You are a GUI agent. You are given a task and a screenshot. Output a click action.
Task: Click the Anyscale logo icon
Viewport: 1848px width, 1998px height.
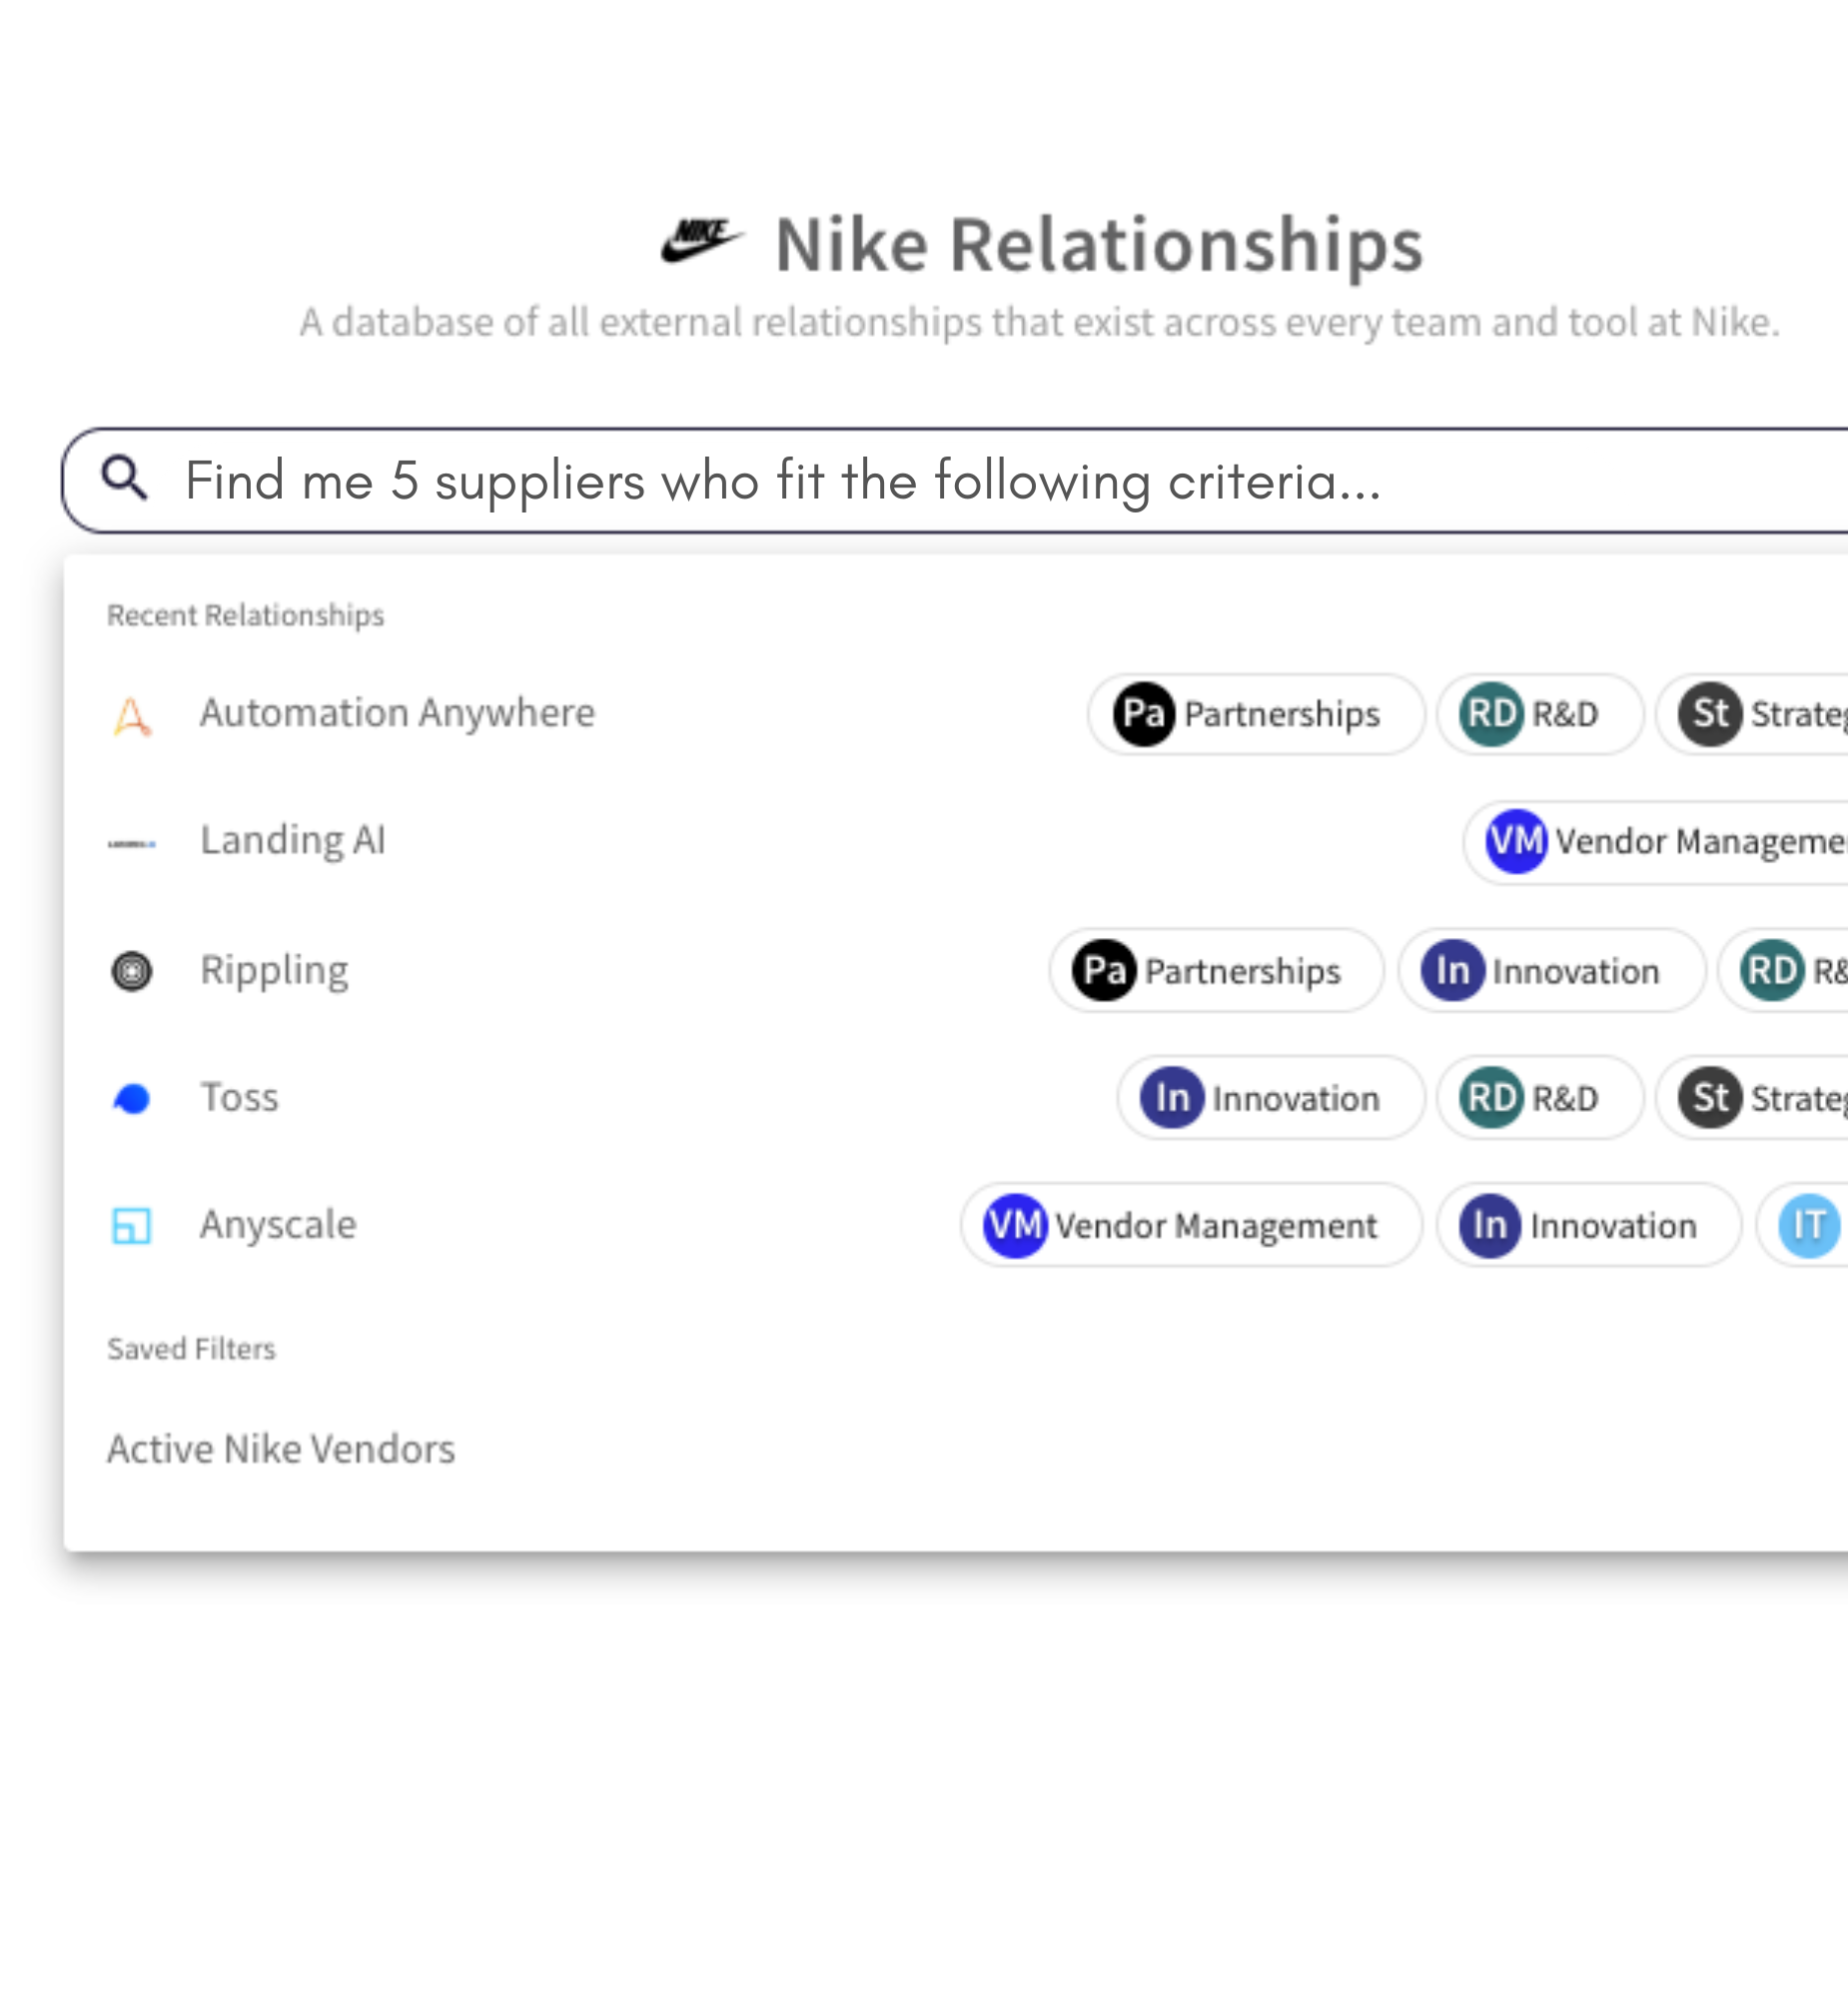pyautogui.click(x=131, y=1225)
